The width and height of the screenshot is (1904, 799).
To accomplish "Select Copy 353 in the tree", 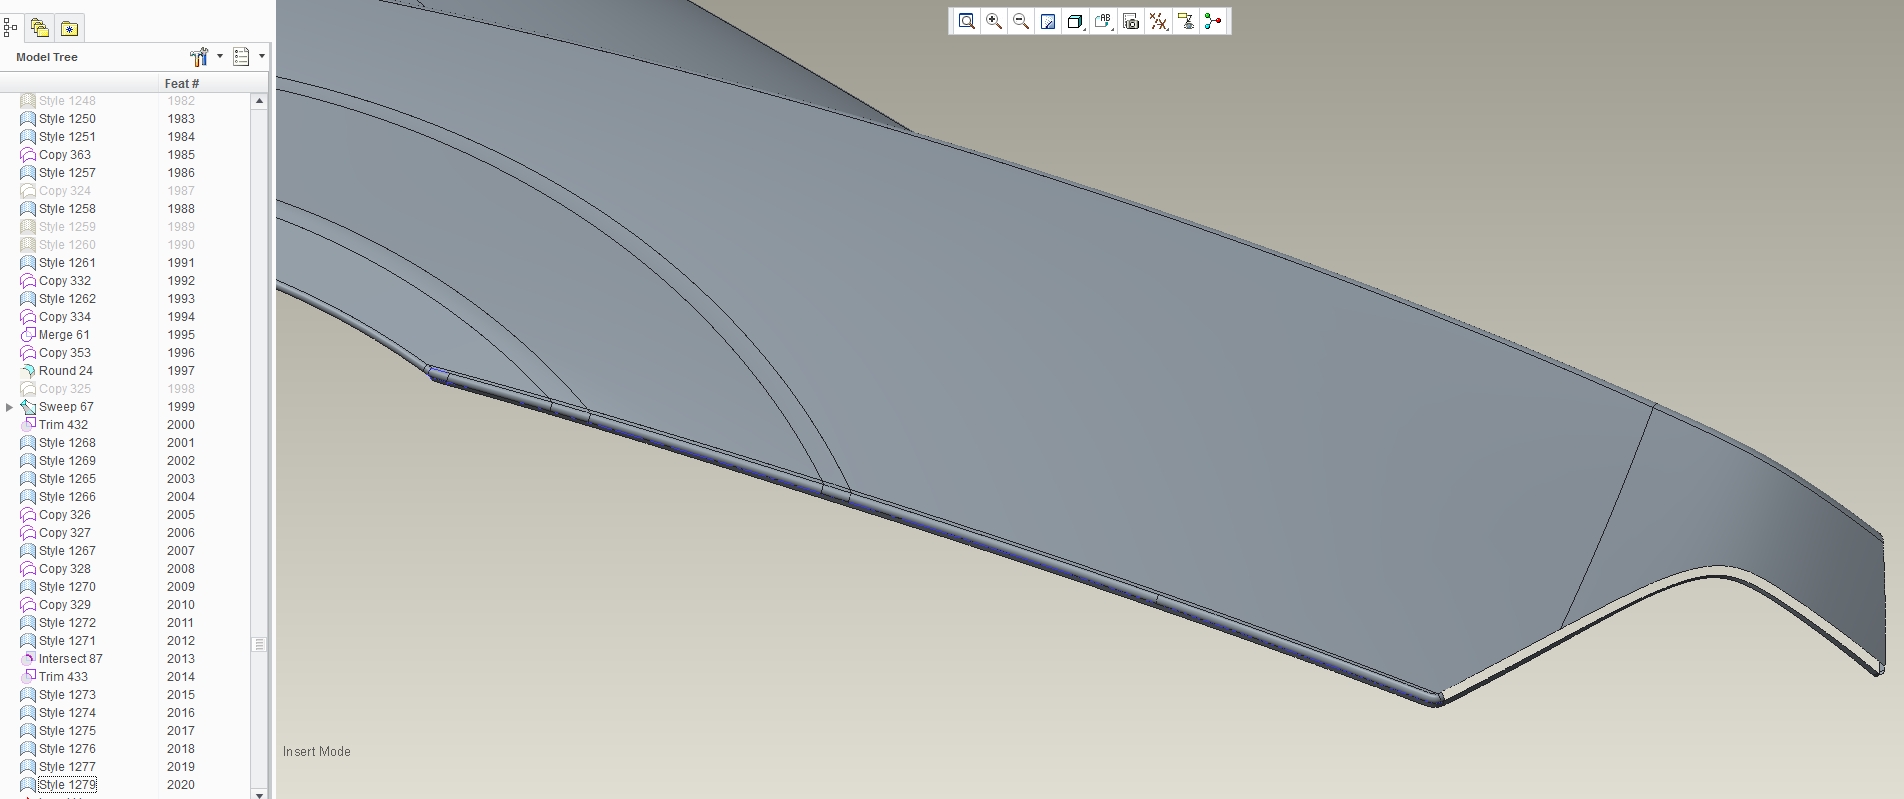I will coord(65,353).
